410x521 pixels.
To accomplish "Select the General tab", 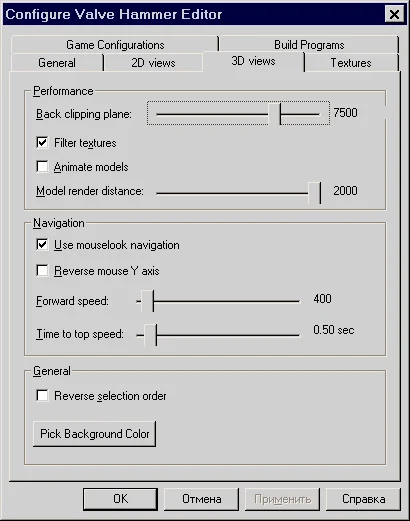I will pos(57,63).
